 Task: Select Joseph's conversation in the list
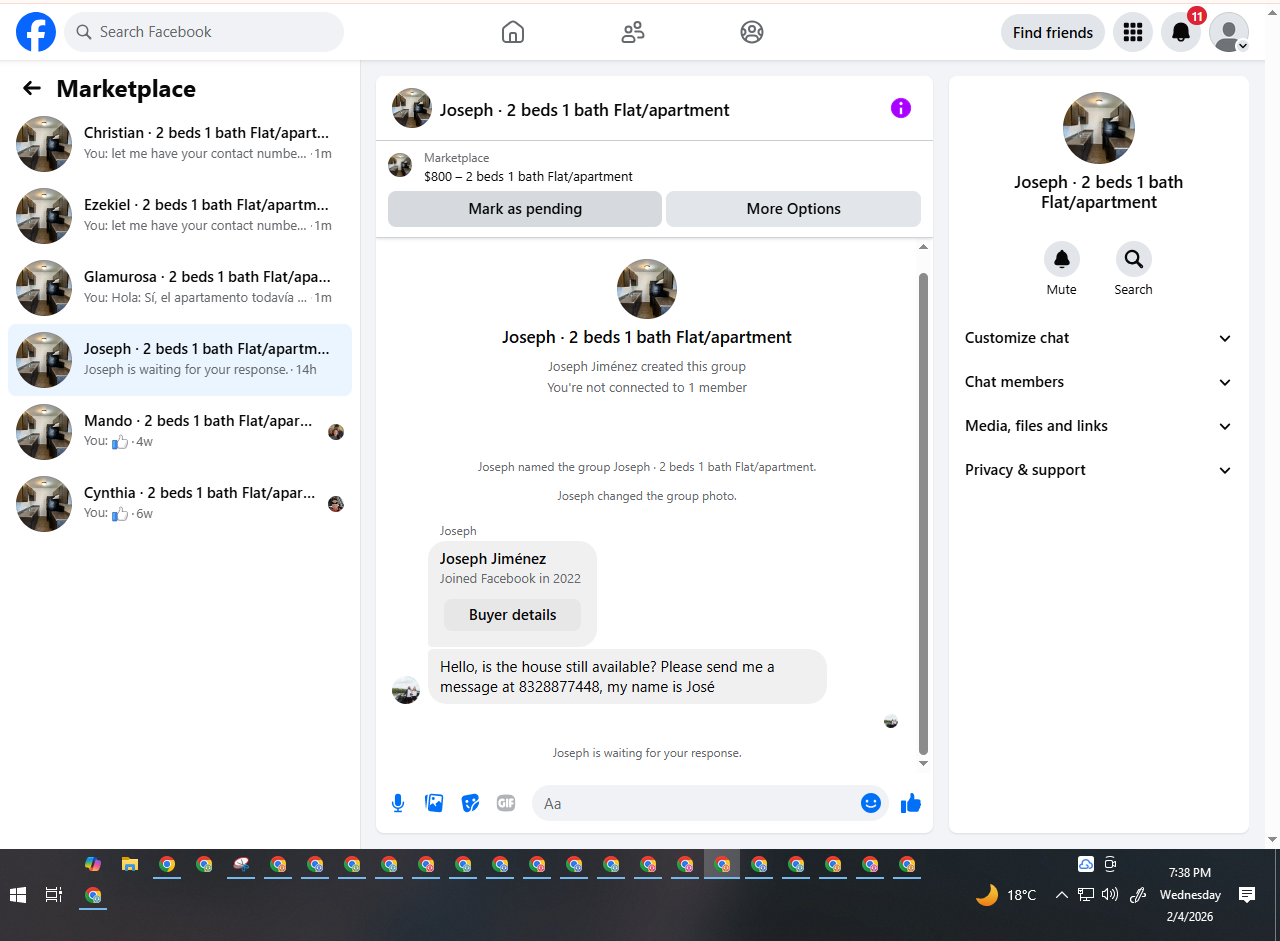click(x=180, y=360)
